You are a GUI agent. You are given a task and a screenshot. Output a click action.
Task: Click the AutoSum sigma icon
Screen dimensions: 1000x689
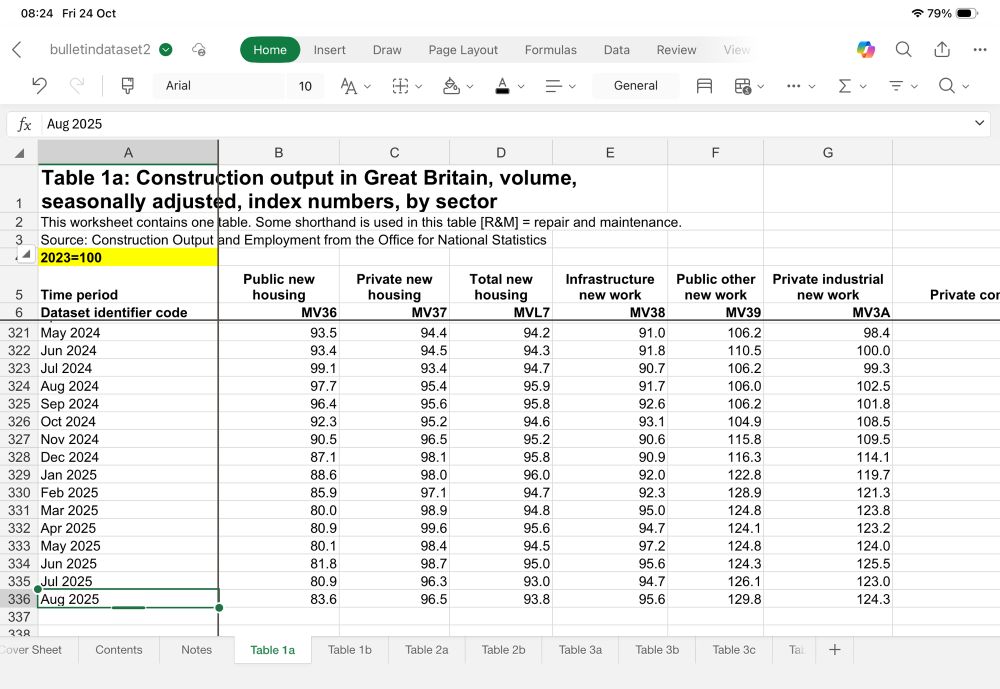845,87
